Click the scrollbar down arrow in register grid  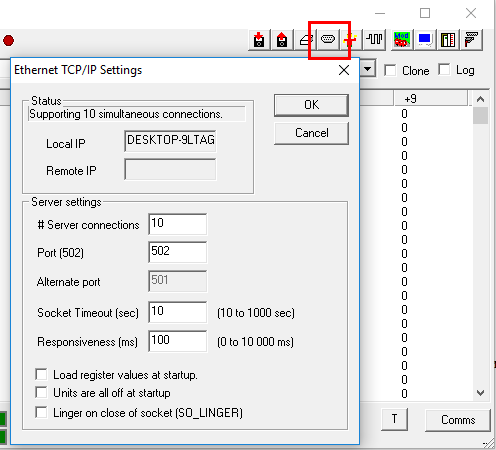480,393
